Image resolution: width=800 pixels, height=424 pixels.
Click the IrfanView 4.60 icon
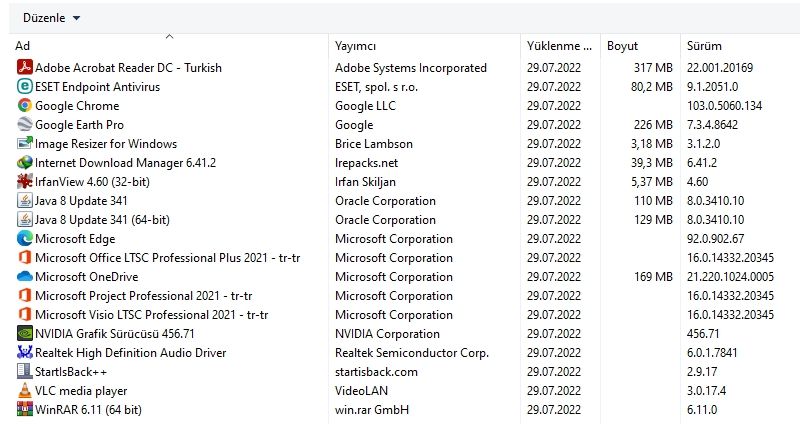25,182
